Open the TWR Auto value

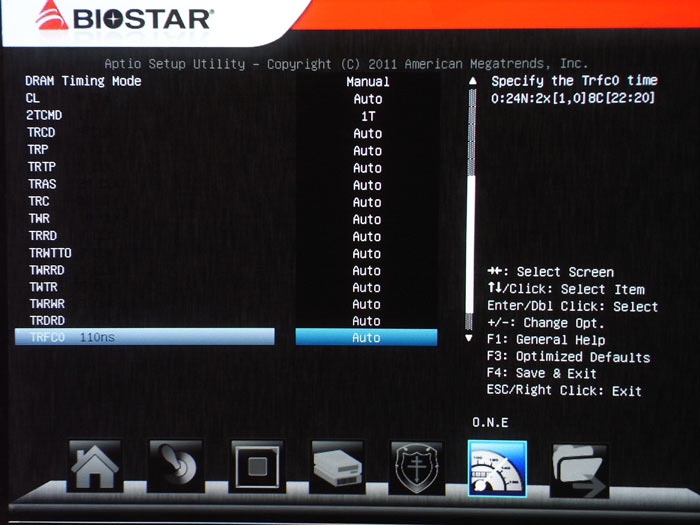tap(367, 219)
